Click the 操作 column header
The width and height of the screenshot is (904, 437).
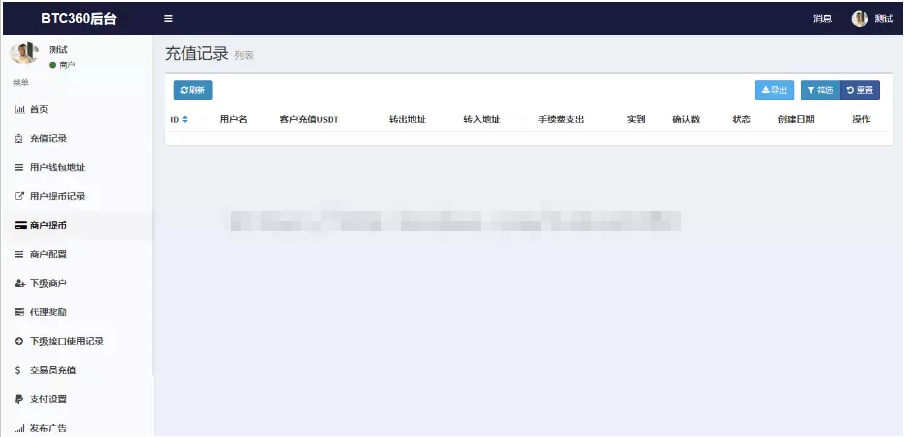point(861,120)
